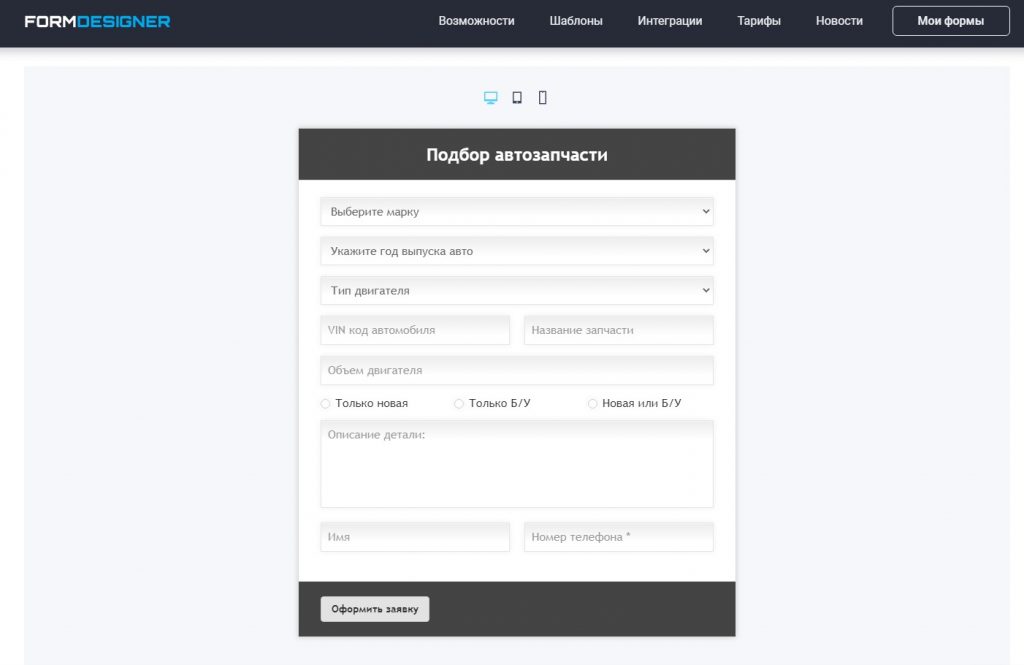Open the "Интеграции" navigation link
This screenshot has width=1024, height=665.
(x=670, y=21)
